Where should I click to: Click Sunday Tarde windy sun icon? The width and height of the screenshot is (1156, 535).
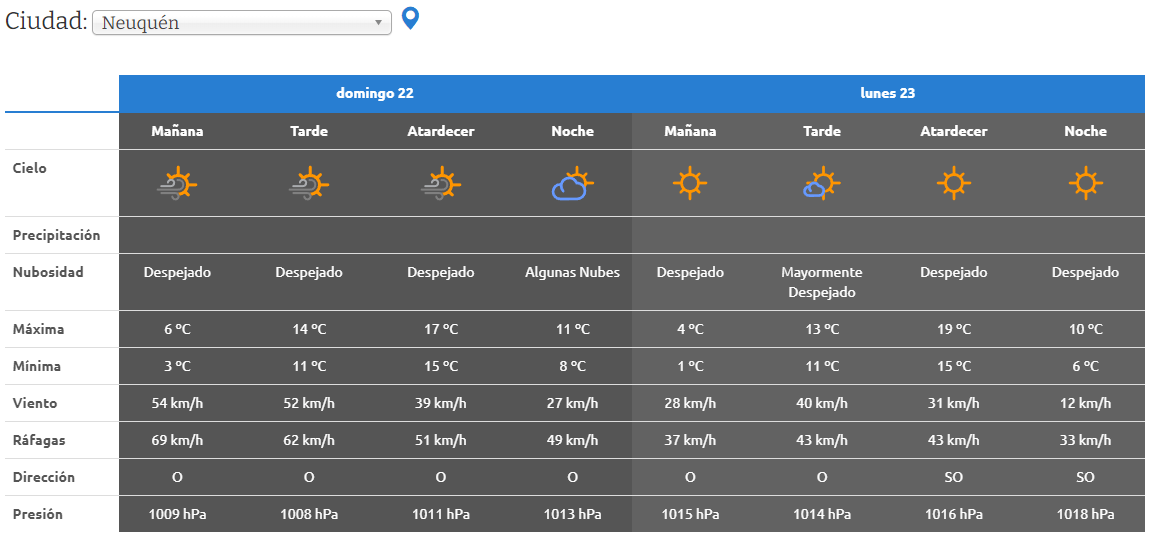coord(309,185)
